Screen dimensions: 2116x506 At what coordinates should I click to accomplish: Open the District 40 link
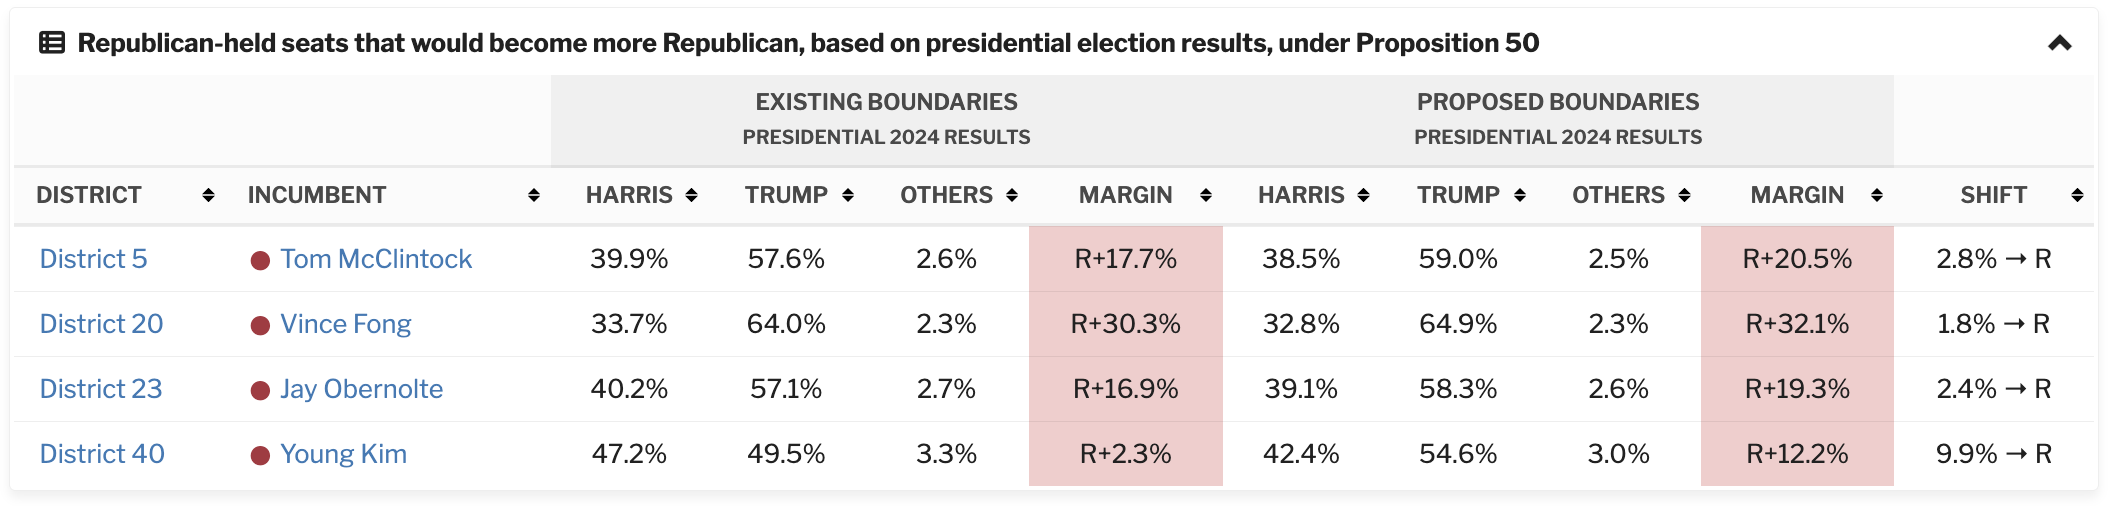click(x=102, y=454)
